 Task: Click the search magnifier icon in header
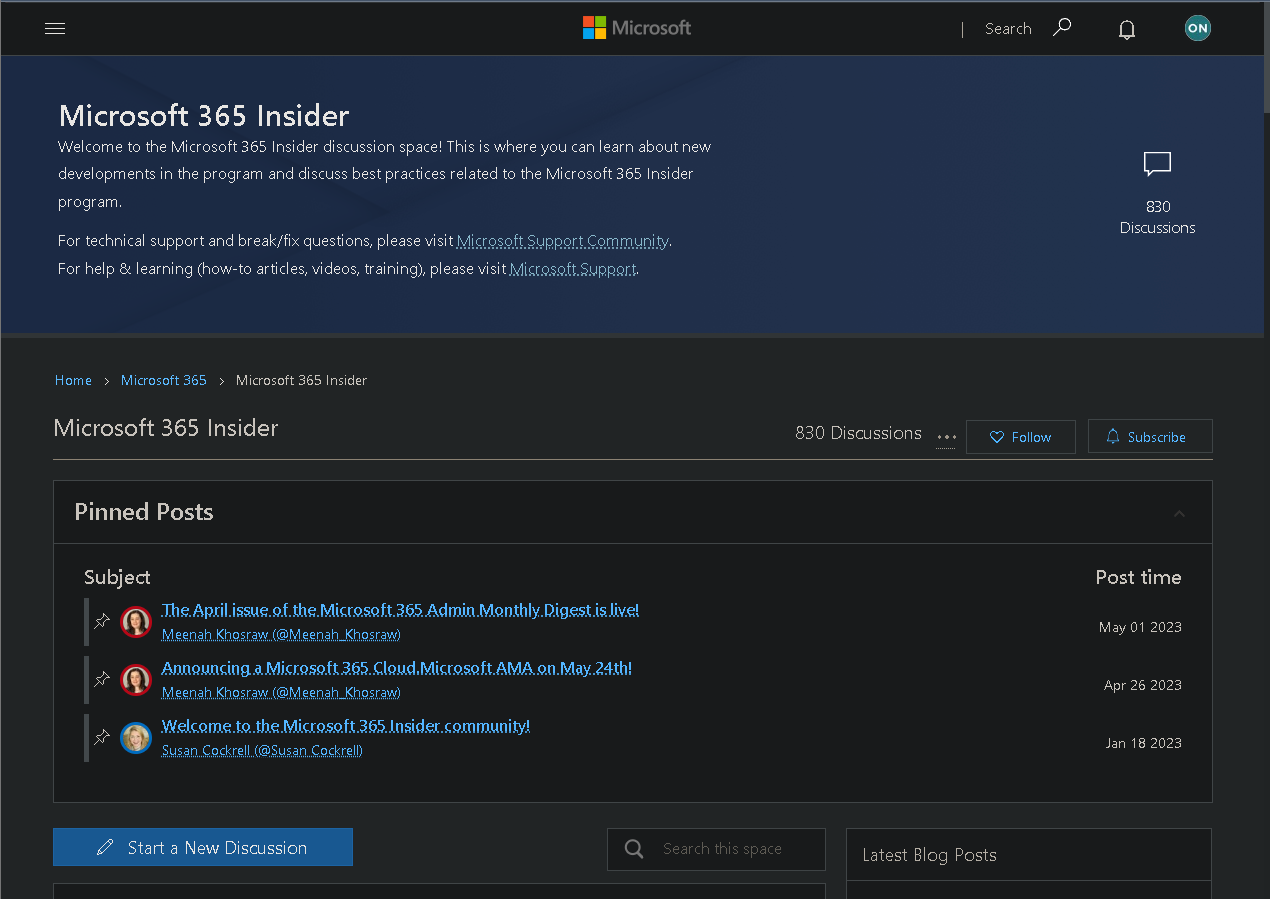click(x=1062, y=28)
